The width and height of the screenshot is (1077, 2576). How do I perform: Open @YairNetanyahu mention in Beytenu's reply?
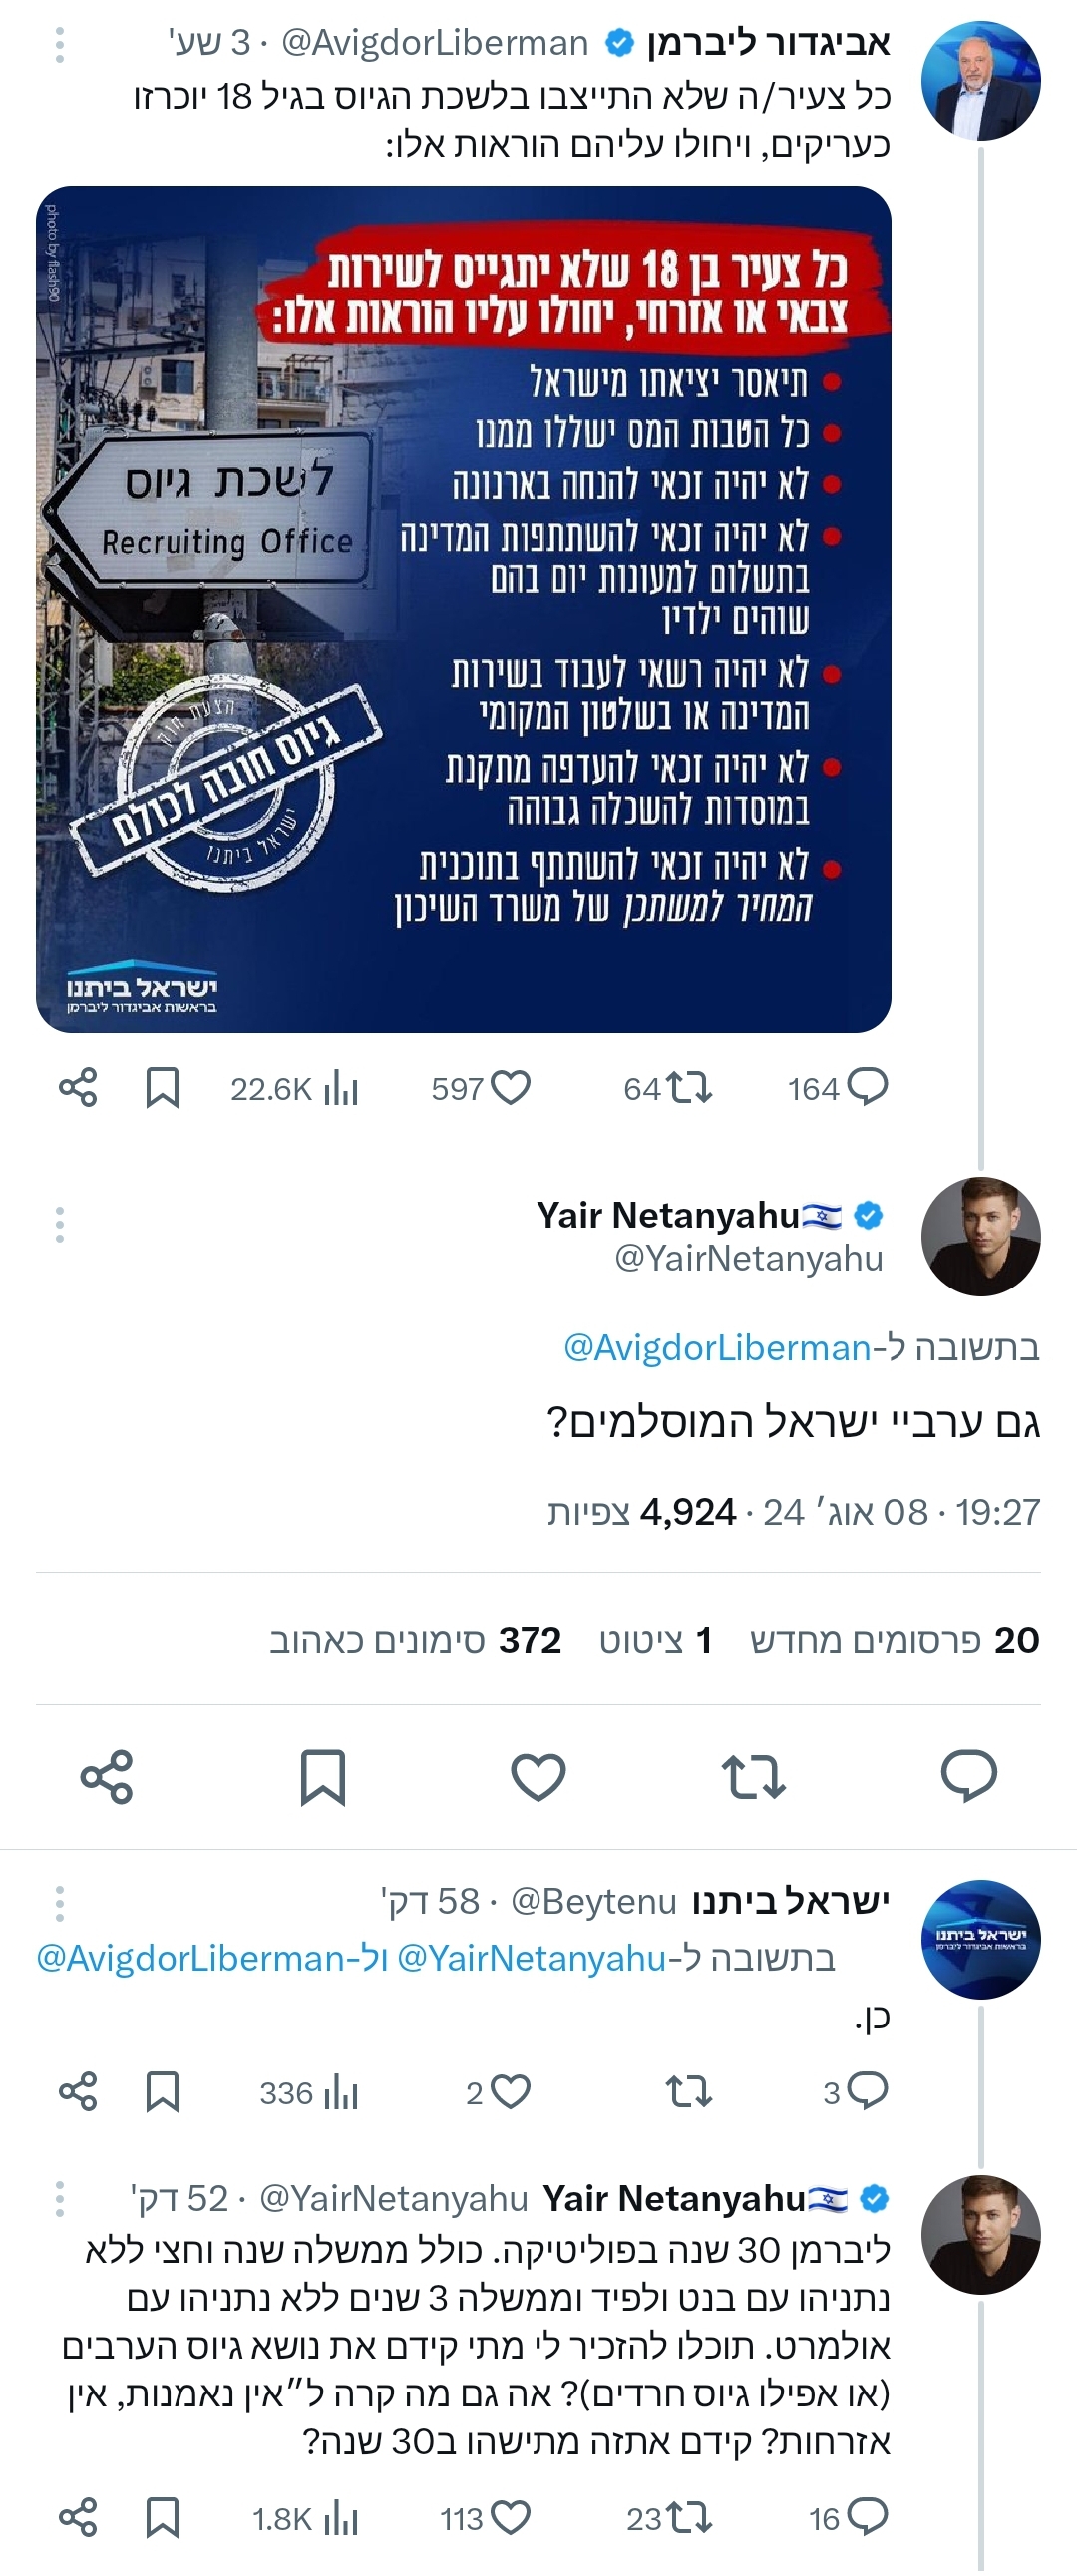pos(531,1957)
